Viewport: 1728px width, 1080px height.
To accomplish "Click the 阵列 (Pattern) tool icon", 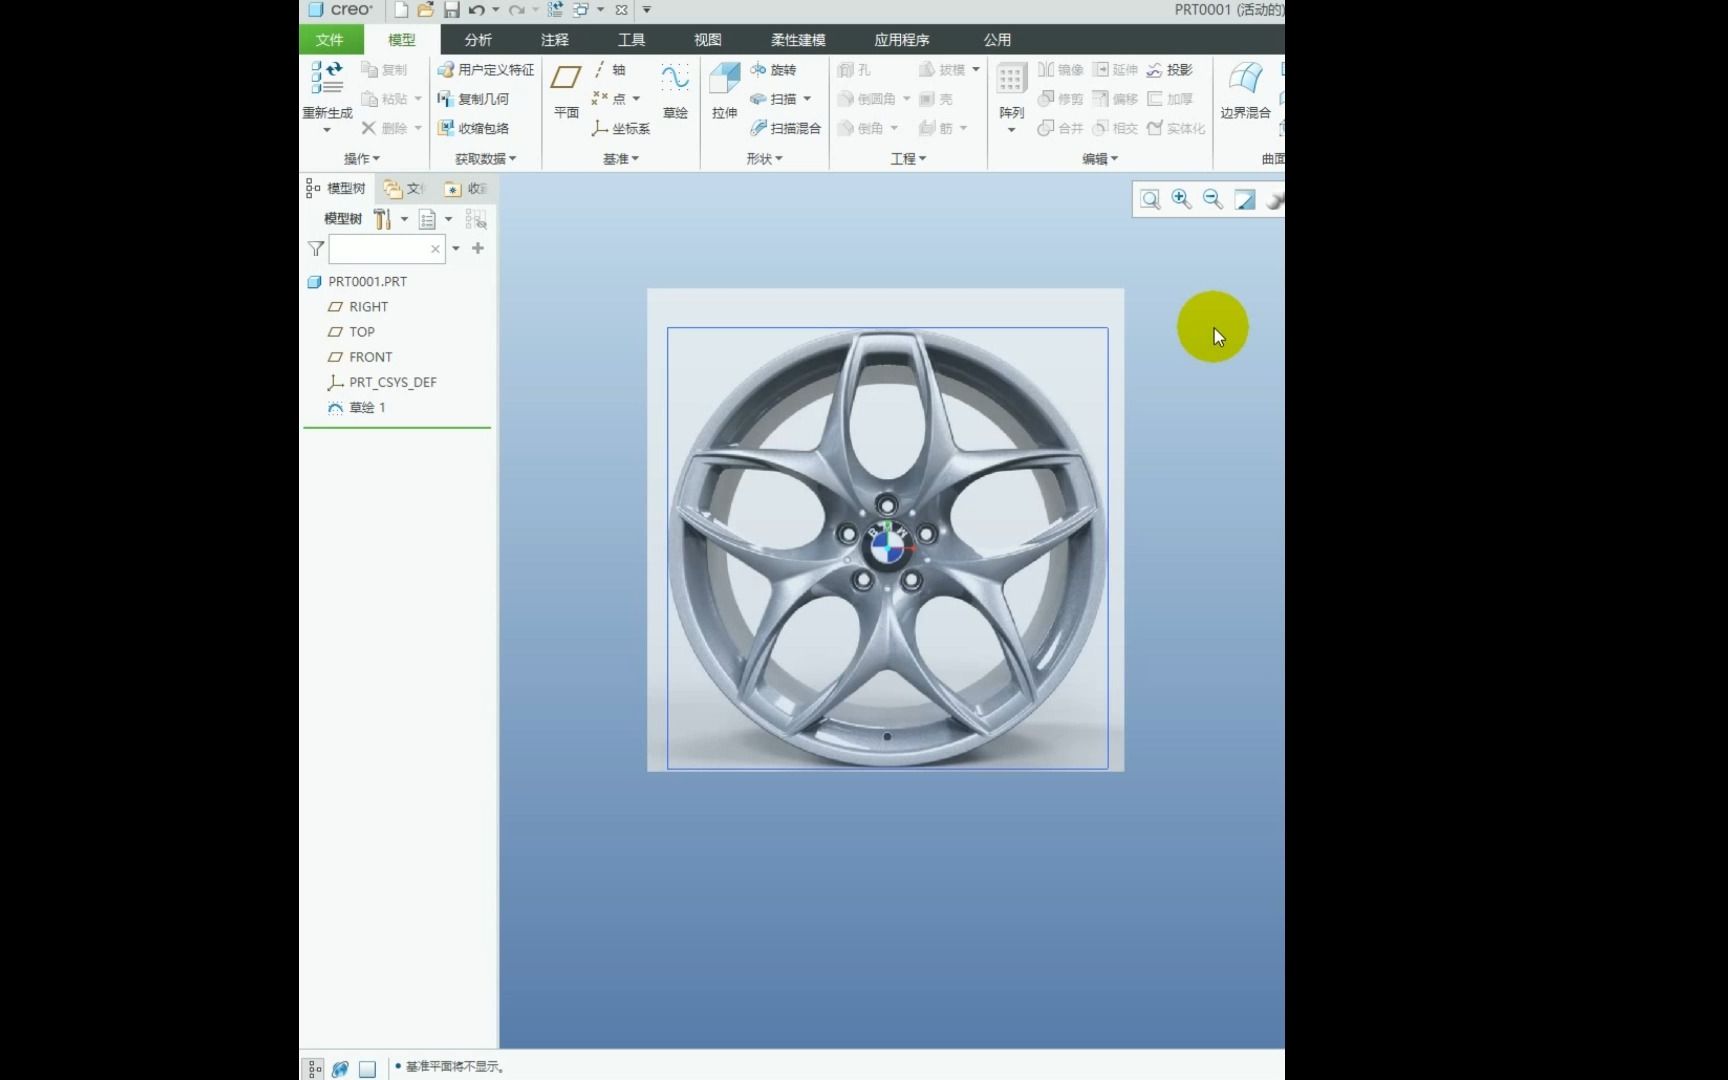I will 1011,80.
